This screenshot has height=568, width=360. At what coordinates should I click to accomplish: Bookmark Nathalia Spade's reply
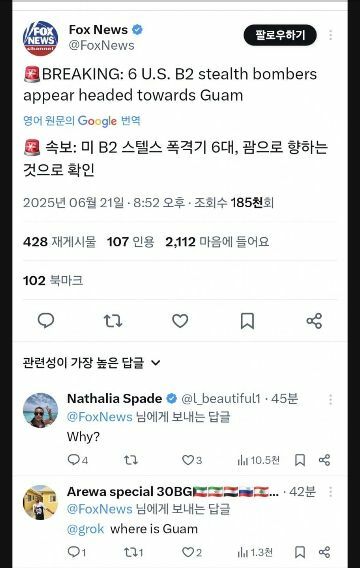[300, 460]
